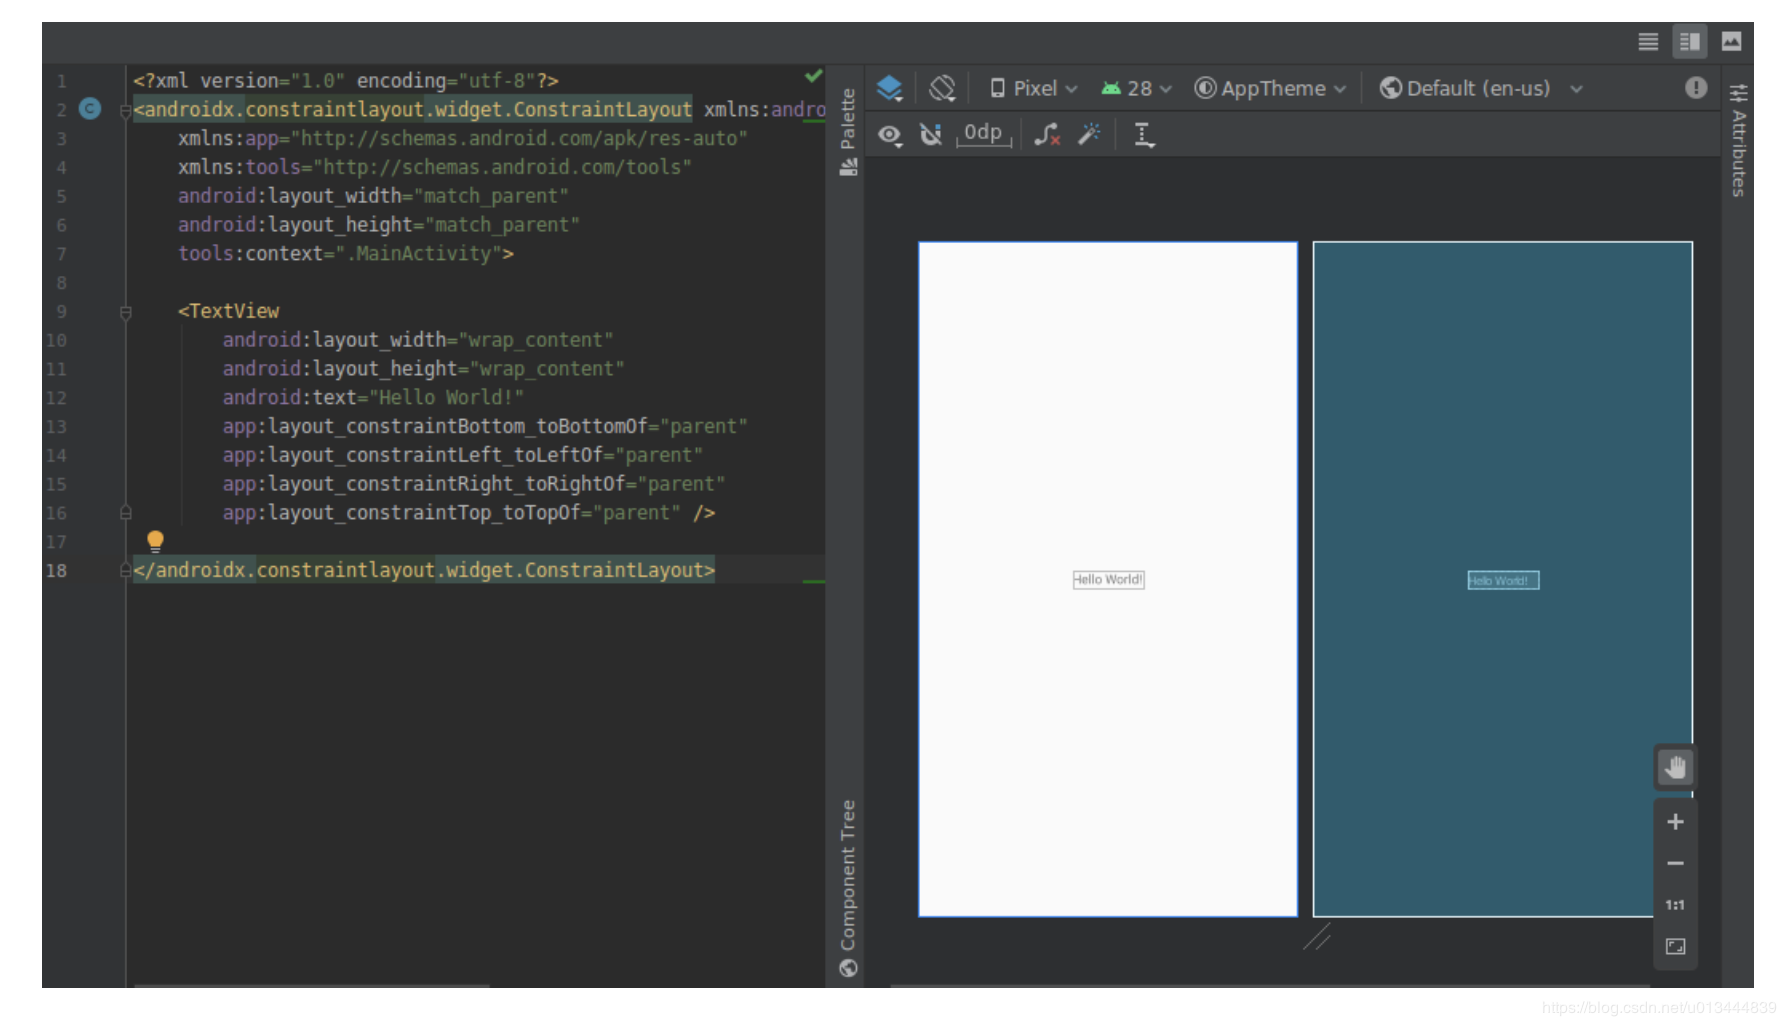Click the layout_width="wrap_content" line
Viewport: 1786px width, 1026px height.
418,340
